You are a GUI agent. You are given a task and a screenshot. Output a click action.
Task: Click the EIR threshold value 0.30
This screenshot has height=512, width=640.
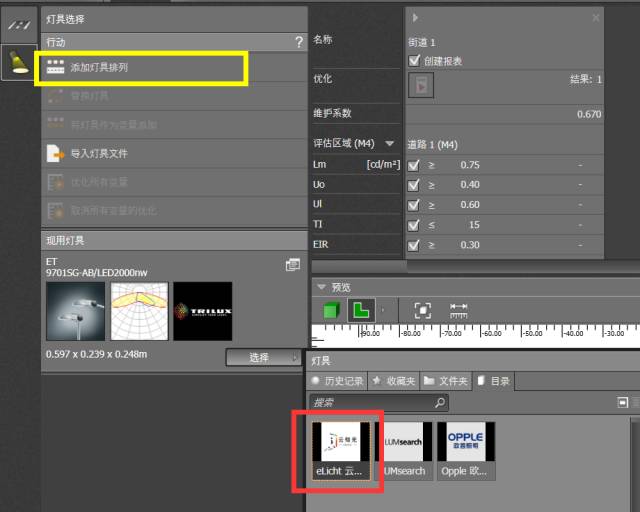click(470, 245)
